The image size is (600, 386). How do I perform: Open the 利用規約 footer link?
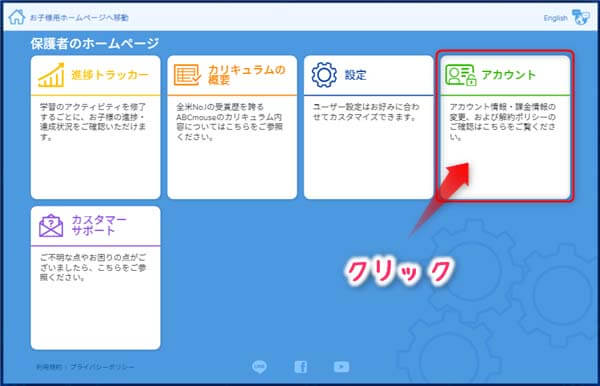[x=49, y=367]
